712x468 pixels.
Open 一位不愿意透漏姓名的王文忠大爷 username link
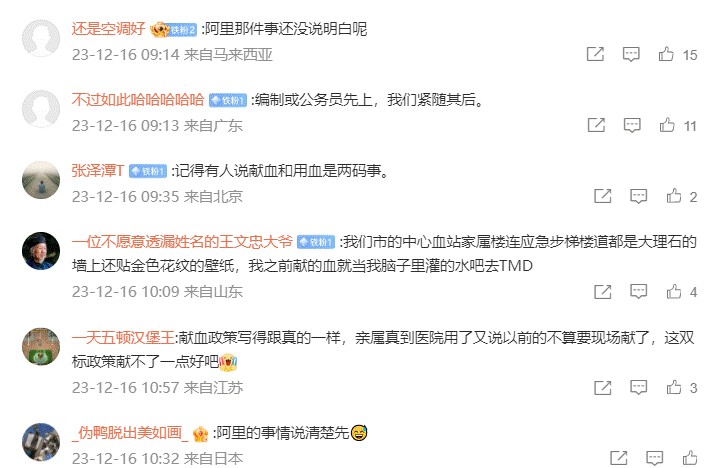click(x=182, y=242)
